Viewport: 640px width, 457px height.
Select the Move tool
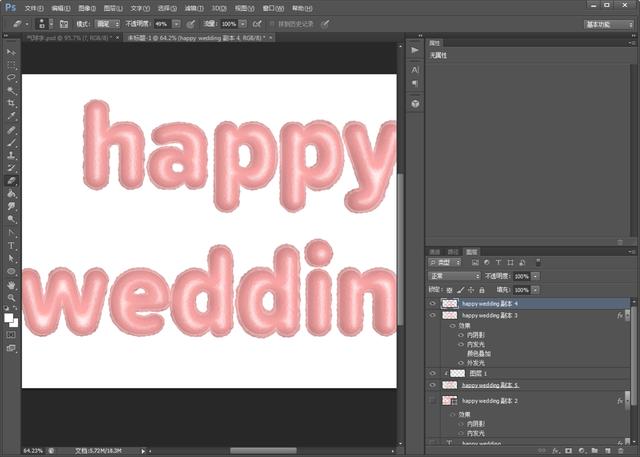[11, 52]
